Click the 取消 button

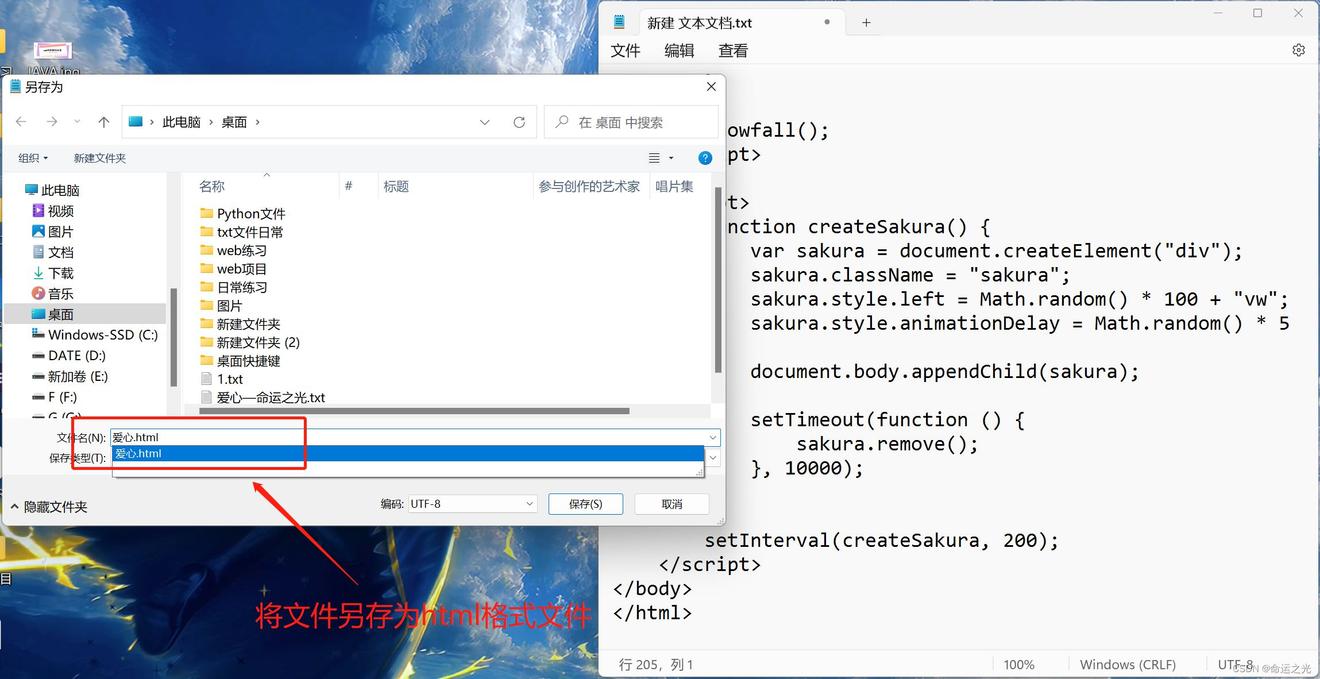point(671,504)
